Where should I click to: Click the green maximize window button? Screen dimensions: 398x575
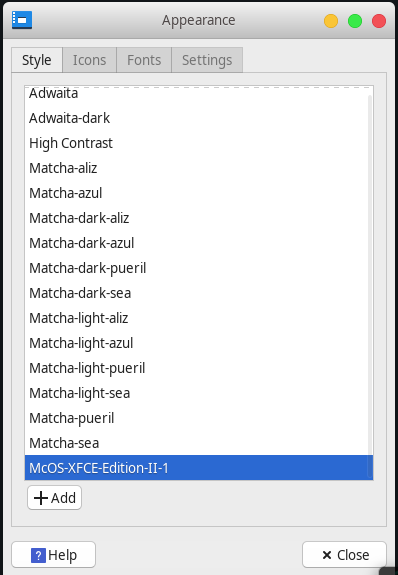coord(355,21)
